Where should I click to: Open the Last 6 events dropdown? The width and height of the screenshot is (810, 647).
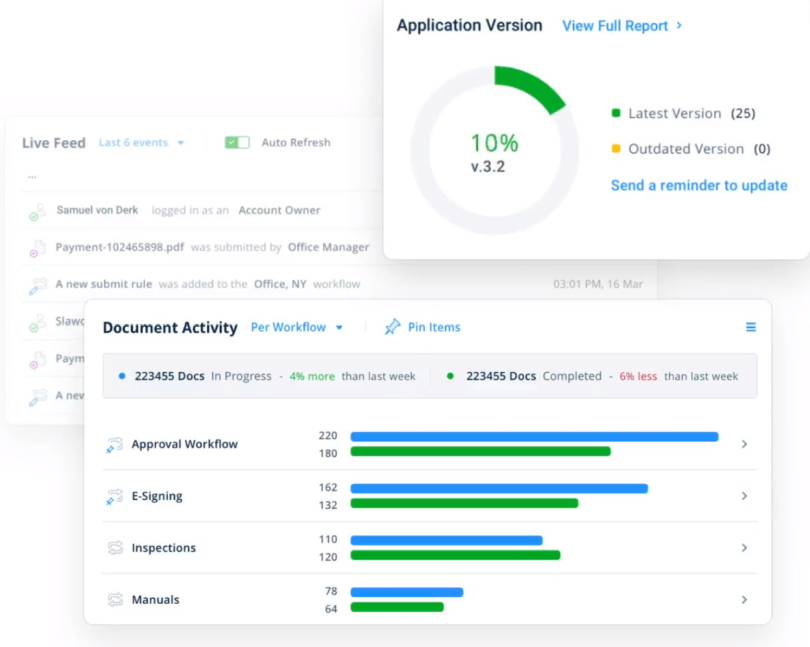tap(140, 143)
